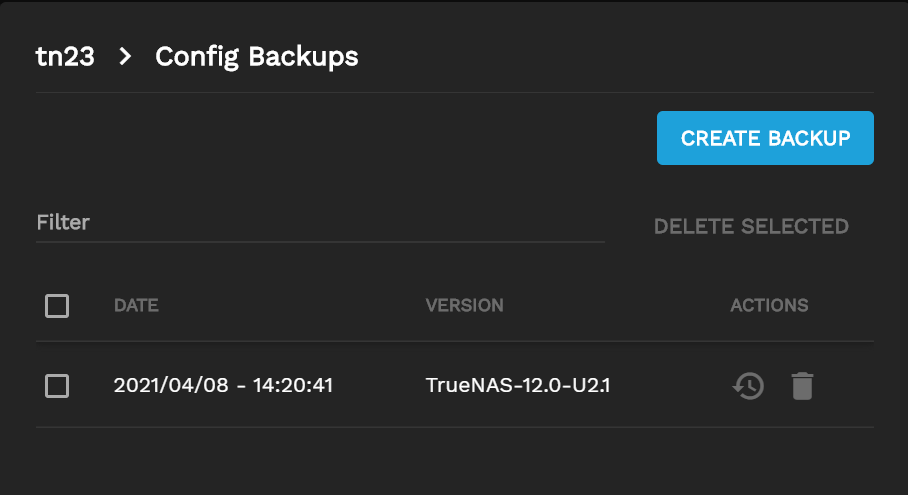Image resolution: width=908 pixels, height=495 pixels.
Task: Click the DELETE SELECTED button
Action: click(751, 227)
